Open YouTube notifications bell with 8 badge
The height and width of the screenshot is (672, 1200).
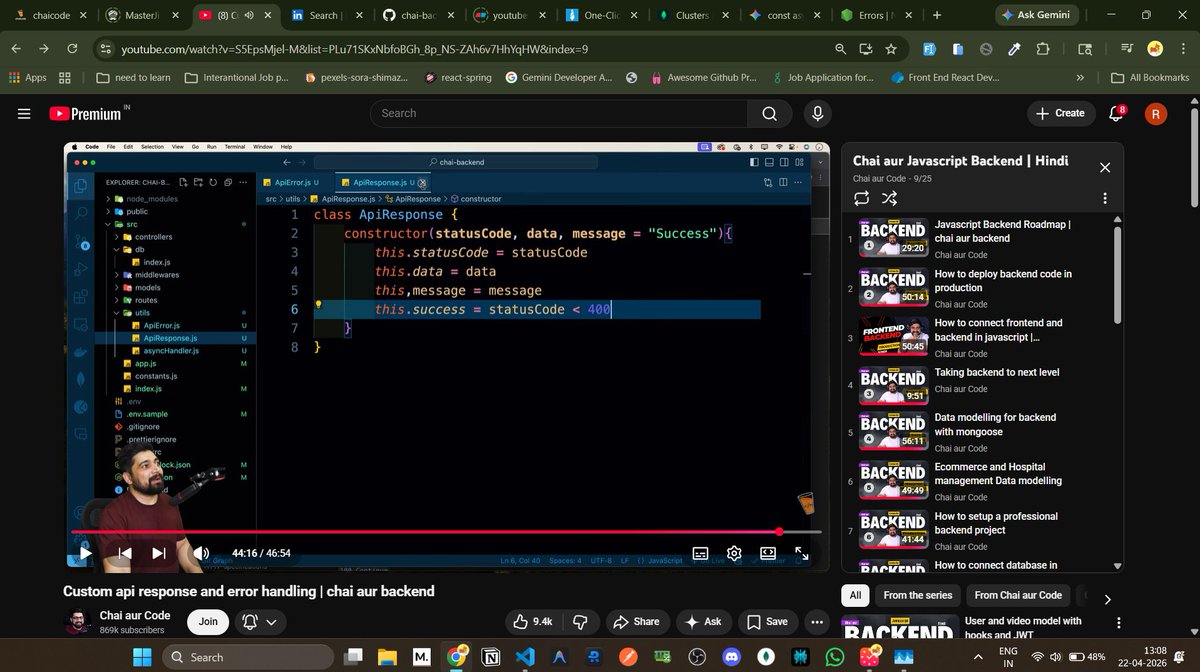tap(1117, 113)
